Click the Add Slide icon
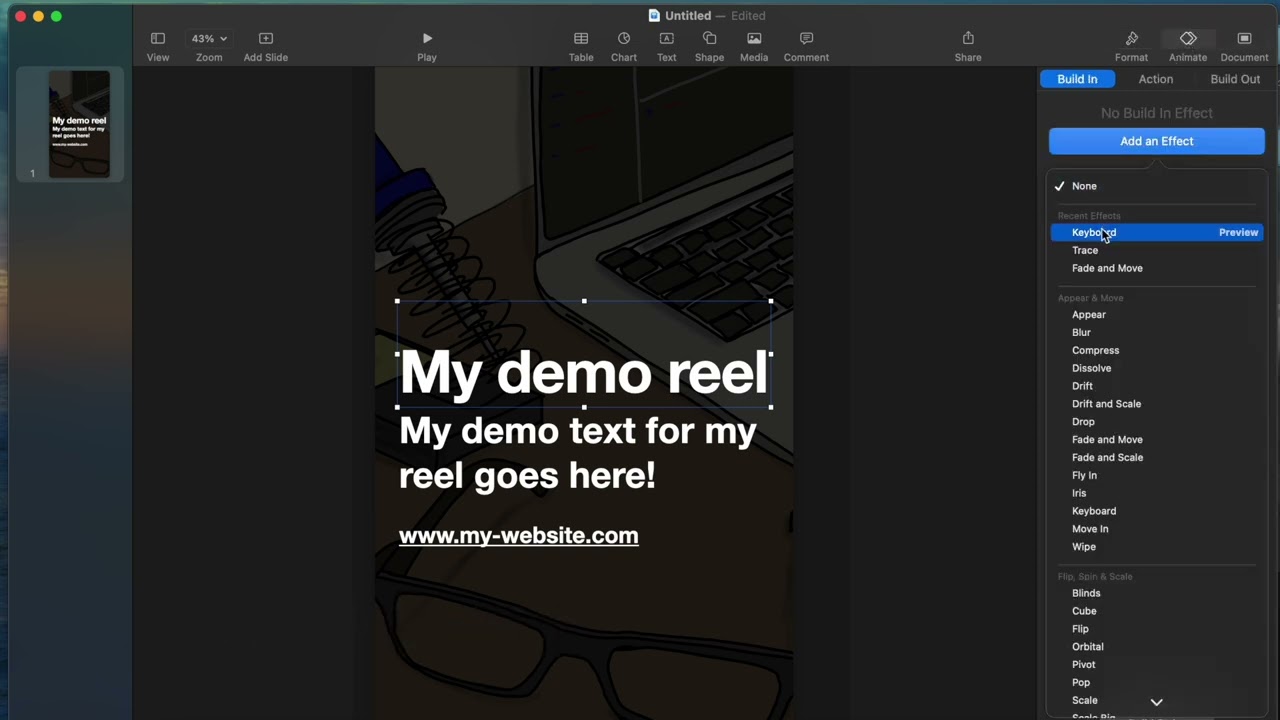The height and width of the screenshot is (720, 1280). (265, 38)
